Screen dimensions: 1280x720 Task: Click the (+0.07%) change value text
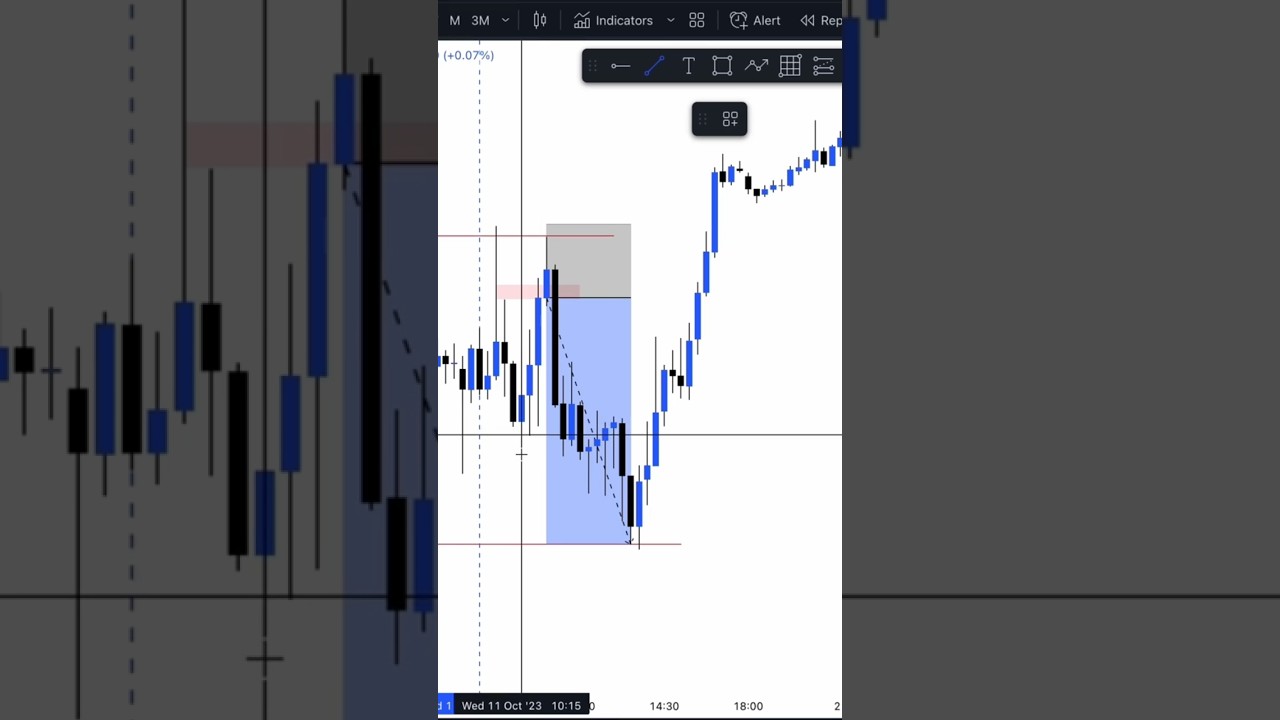[x=468, y=55]
